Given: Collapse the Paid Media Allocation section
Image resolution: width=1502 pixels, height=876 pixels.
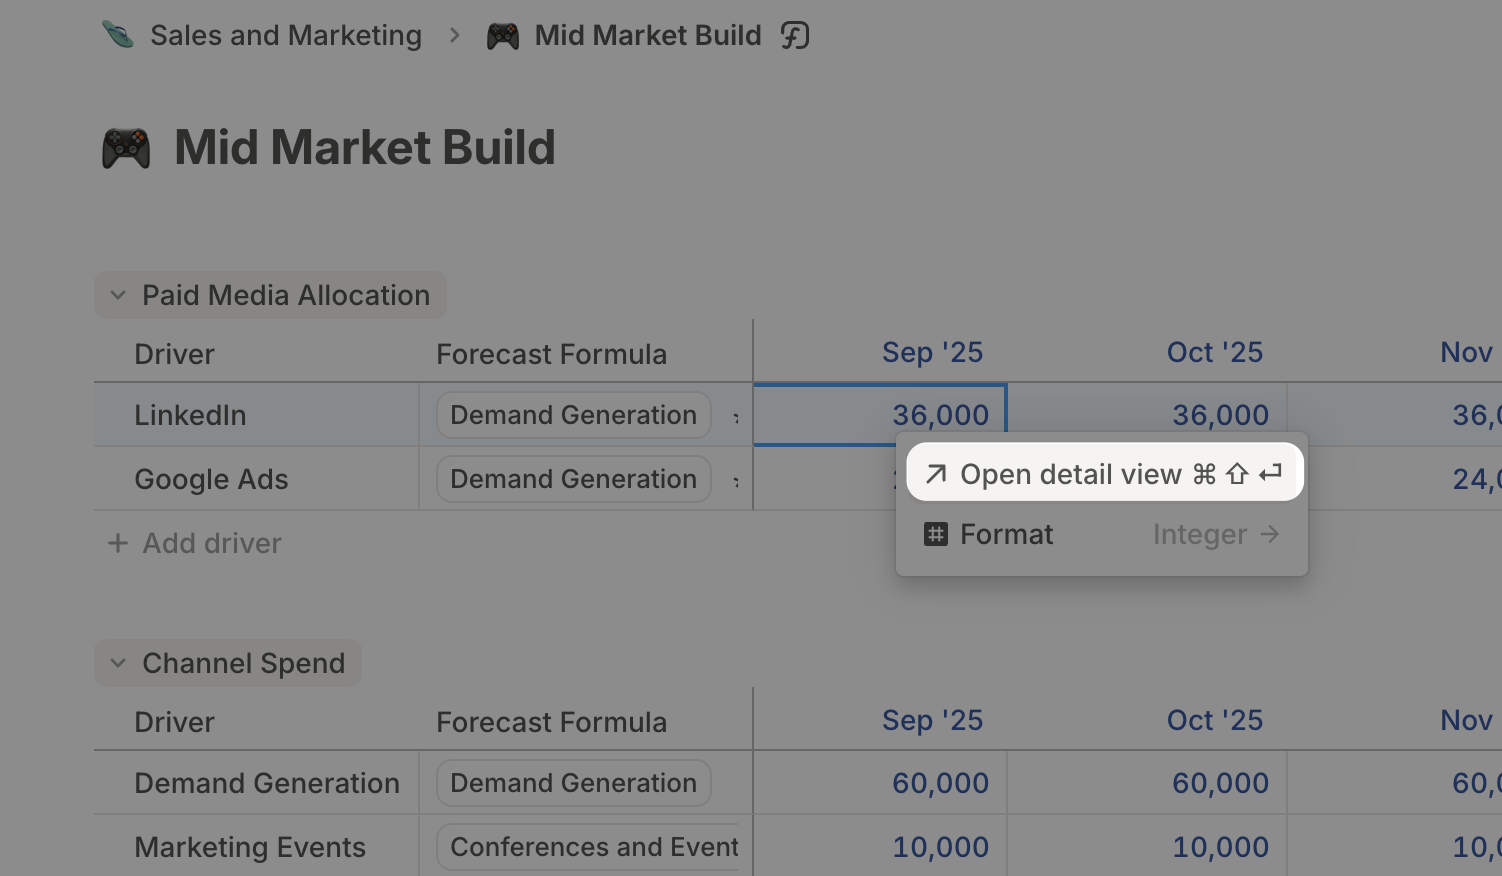Looking at the screenshot, I should (118, 295).
